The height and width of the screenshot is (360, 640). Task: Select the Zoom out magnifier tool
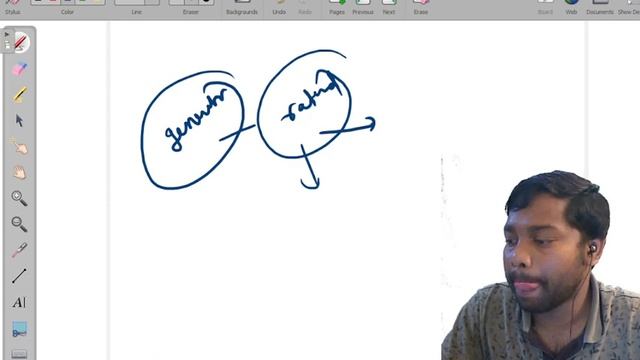(19, 224)
